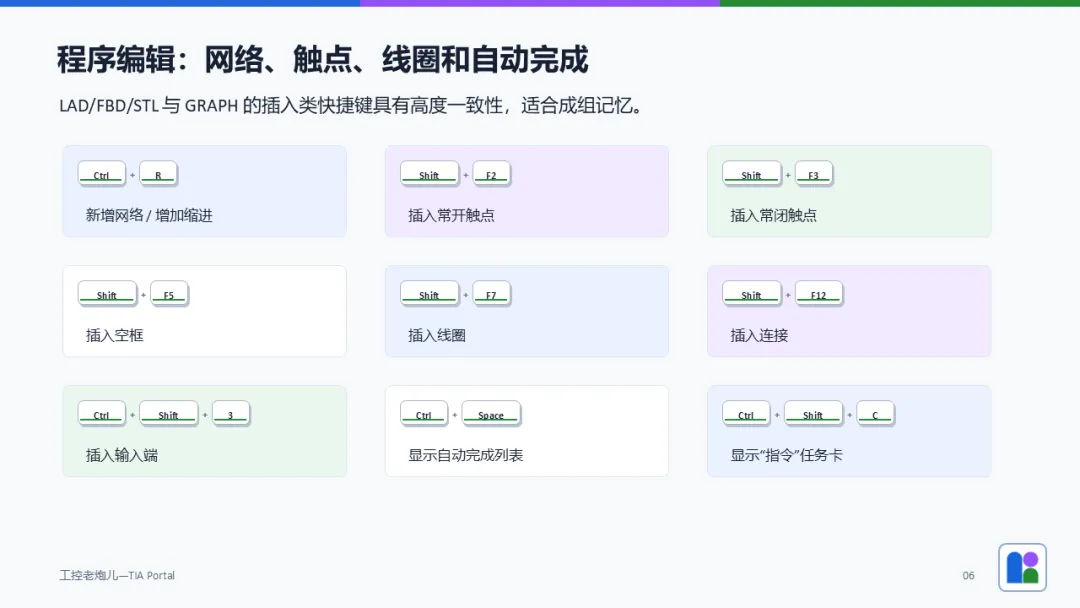This screenshot has height=608, width=1080.
Task: Select the label '插入常开触点'
Action: 451,216
